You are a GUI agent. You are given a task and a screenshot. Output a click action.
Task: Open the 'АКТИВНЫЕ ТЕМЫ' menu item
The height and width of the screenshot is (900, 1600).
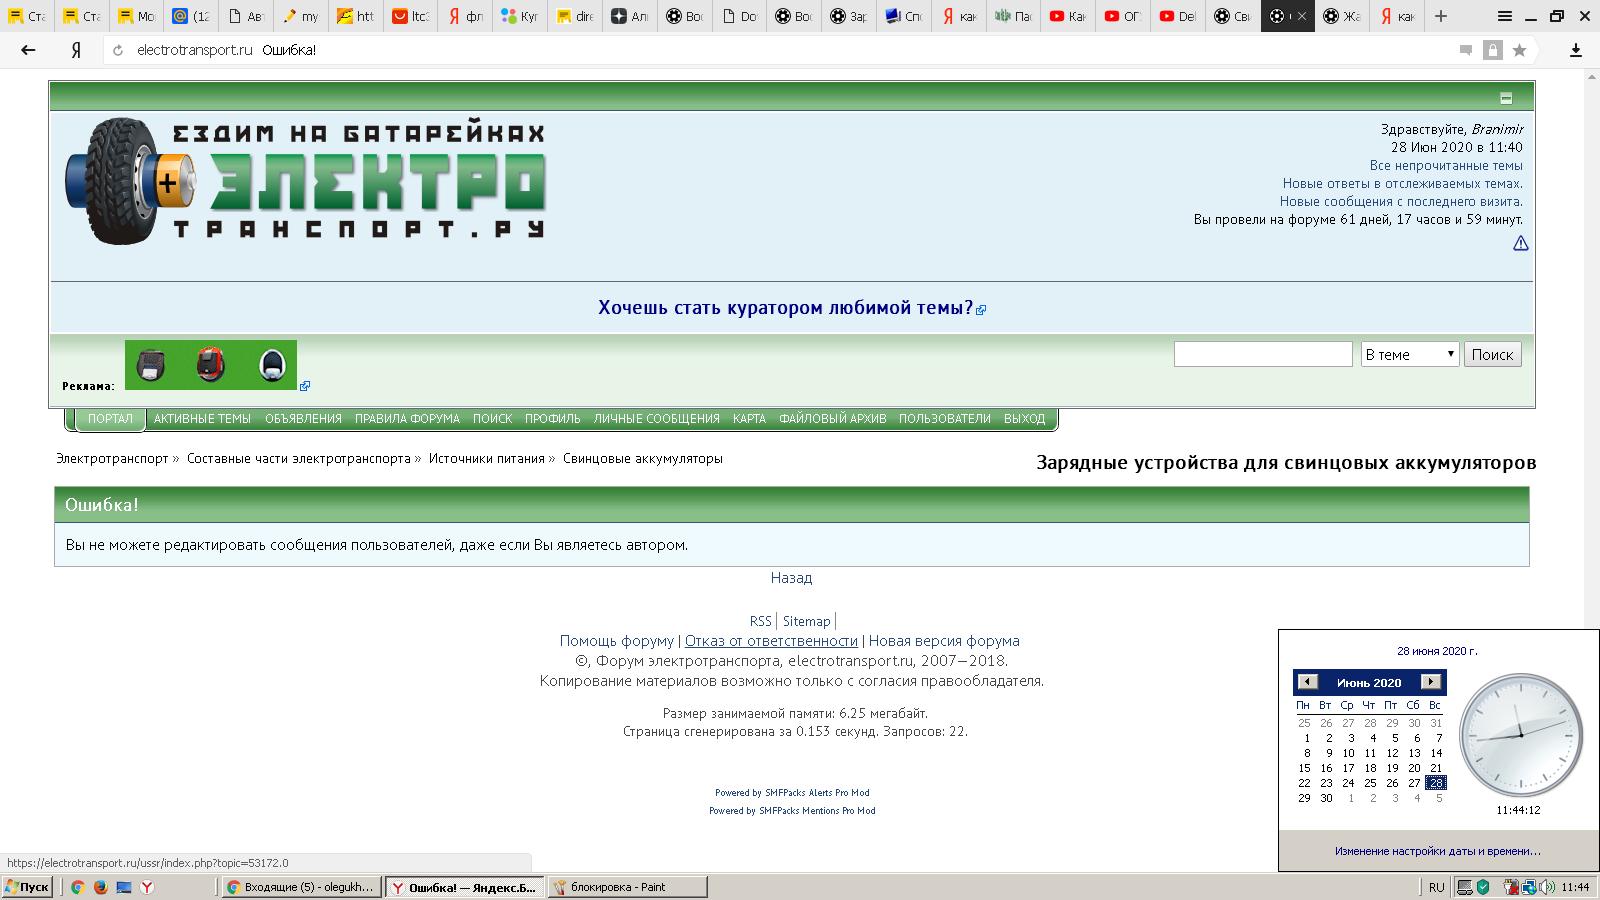pos(202,419)
